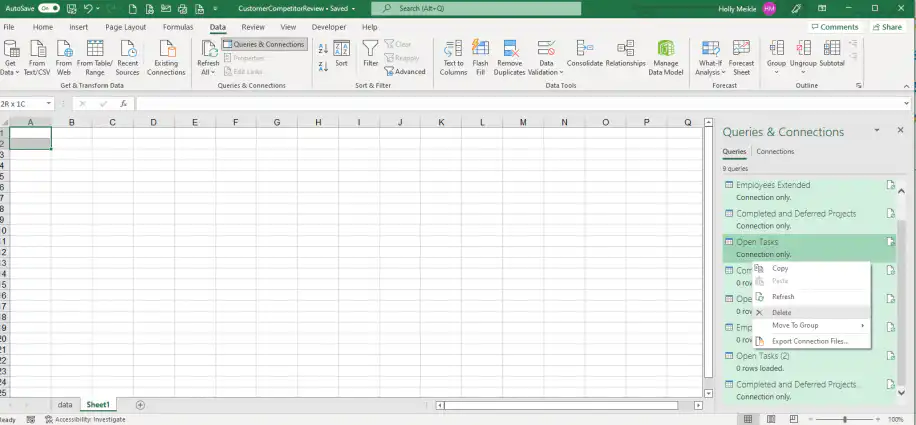Choose Delete from context menu
Image resolution: width=916 pixels, height=425 pixels.
[811, 312]
